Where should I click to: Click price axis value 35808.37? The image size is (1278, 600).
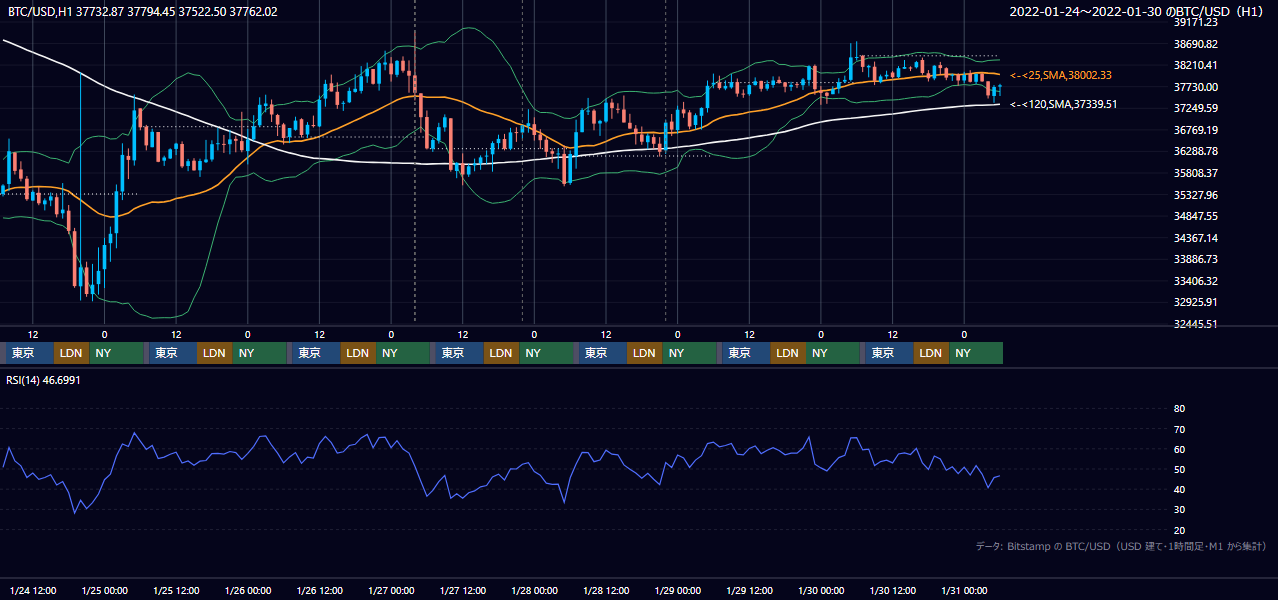pyautogui.click(x=1195, y=173)
